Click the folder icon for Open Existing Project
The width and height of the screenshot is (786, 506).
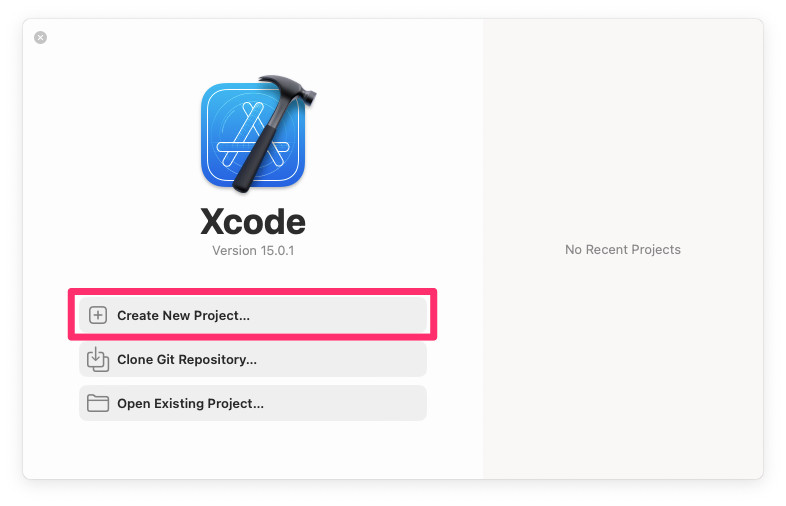click(x=98, y=403)
